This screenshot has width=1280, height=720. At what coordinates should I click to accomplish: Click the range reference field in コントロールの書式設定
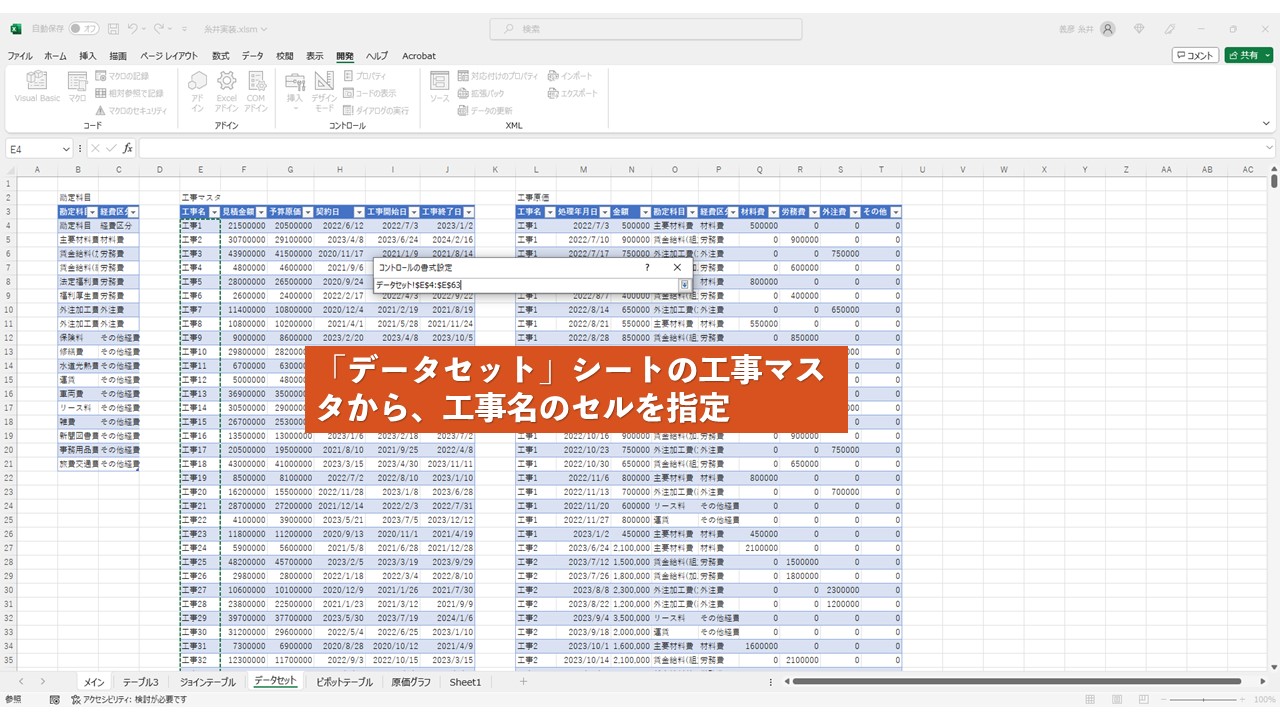tap(526, 285)
